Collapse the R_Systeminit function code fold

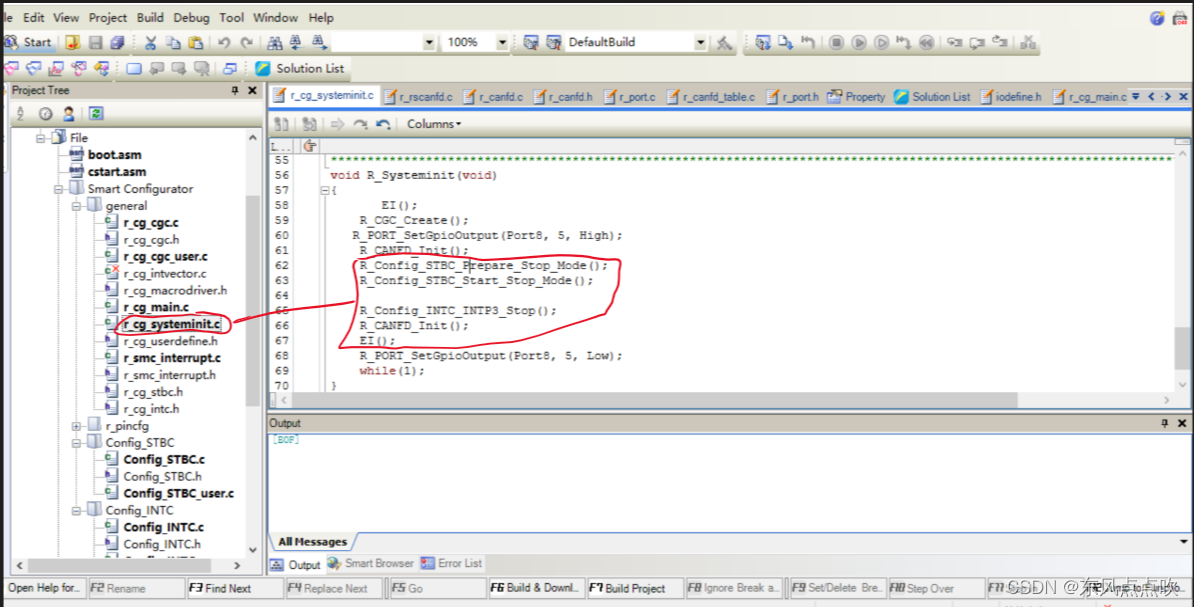tap(324, 190)
